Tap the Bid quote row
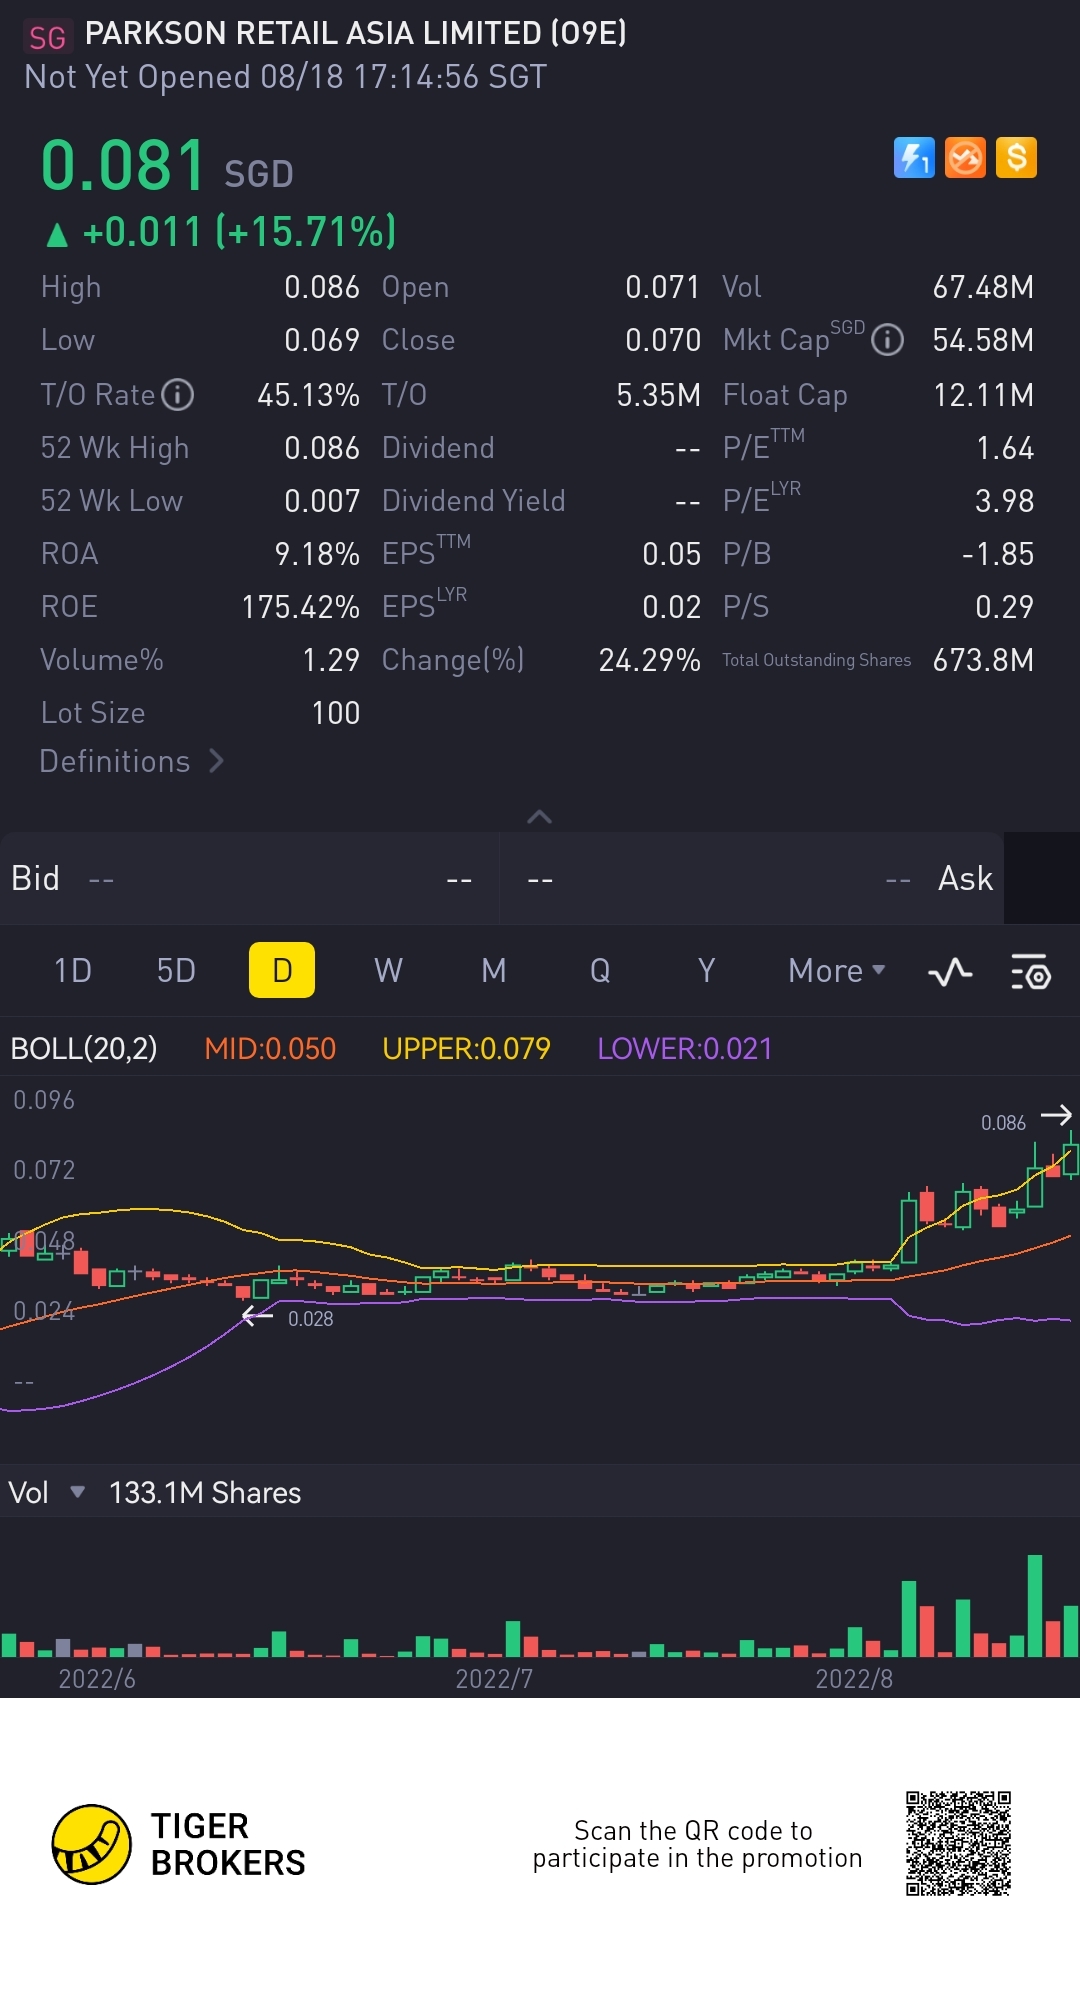Viewport: 1080px width, 1991px height. click(249, 879)
